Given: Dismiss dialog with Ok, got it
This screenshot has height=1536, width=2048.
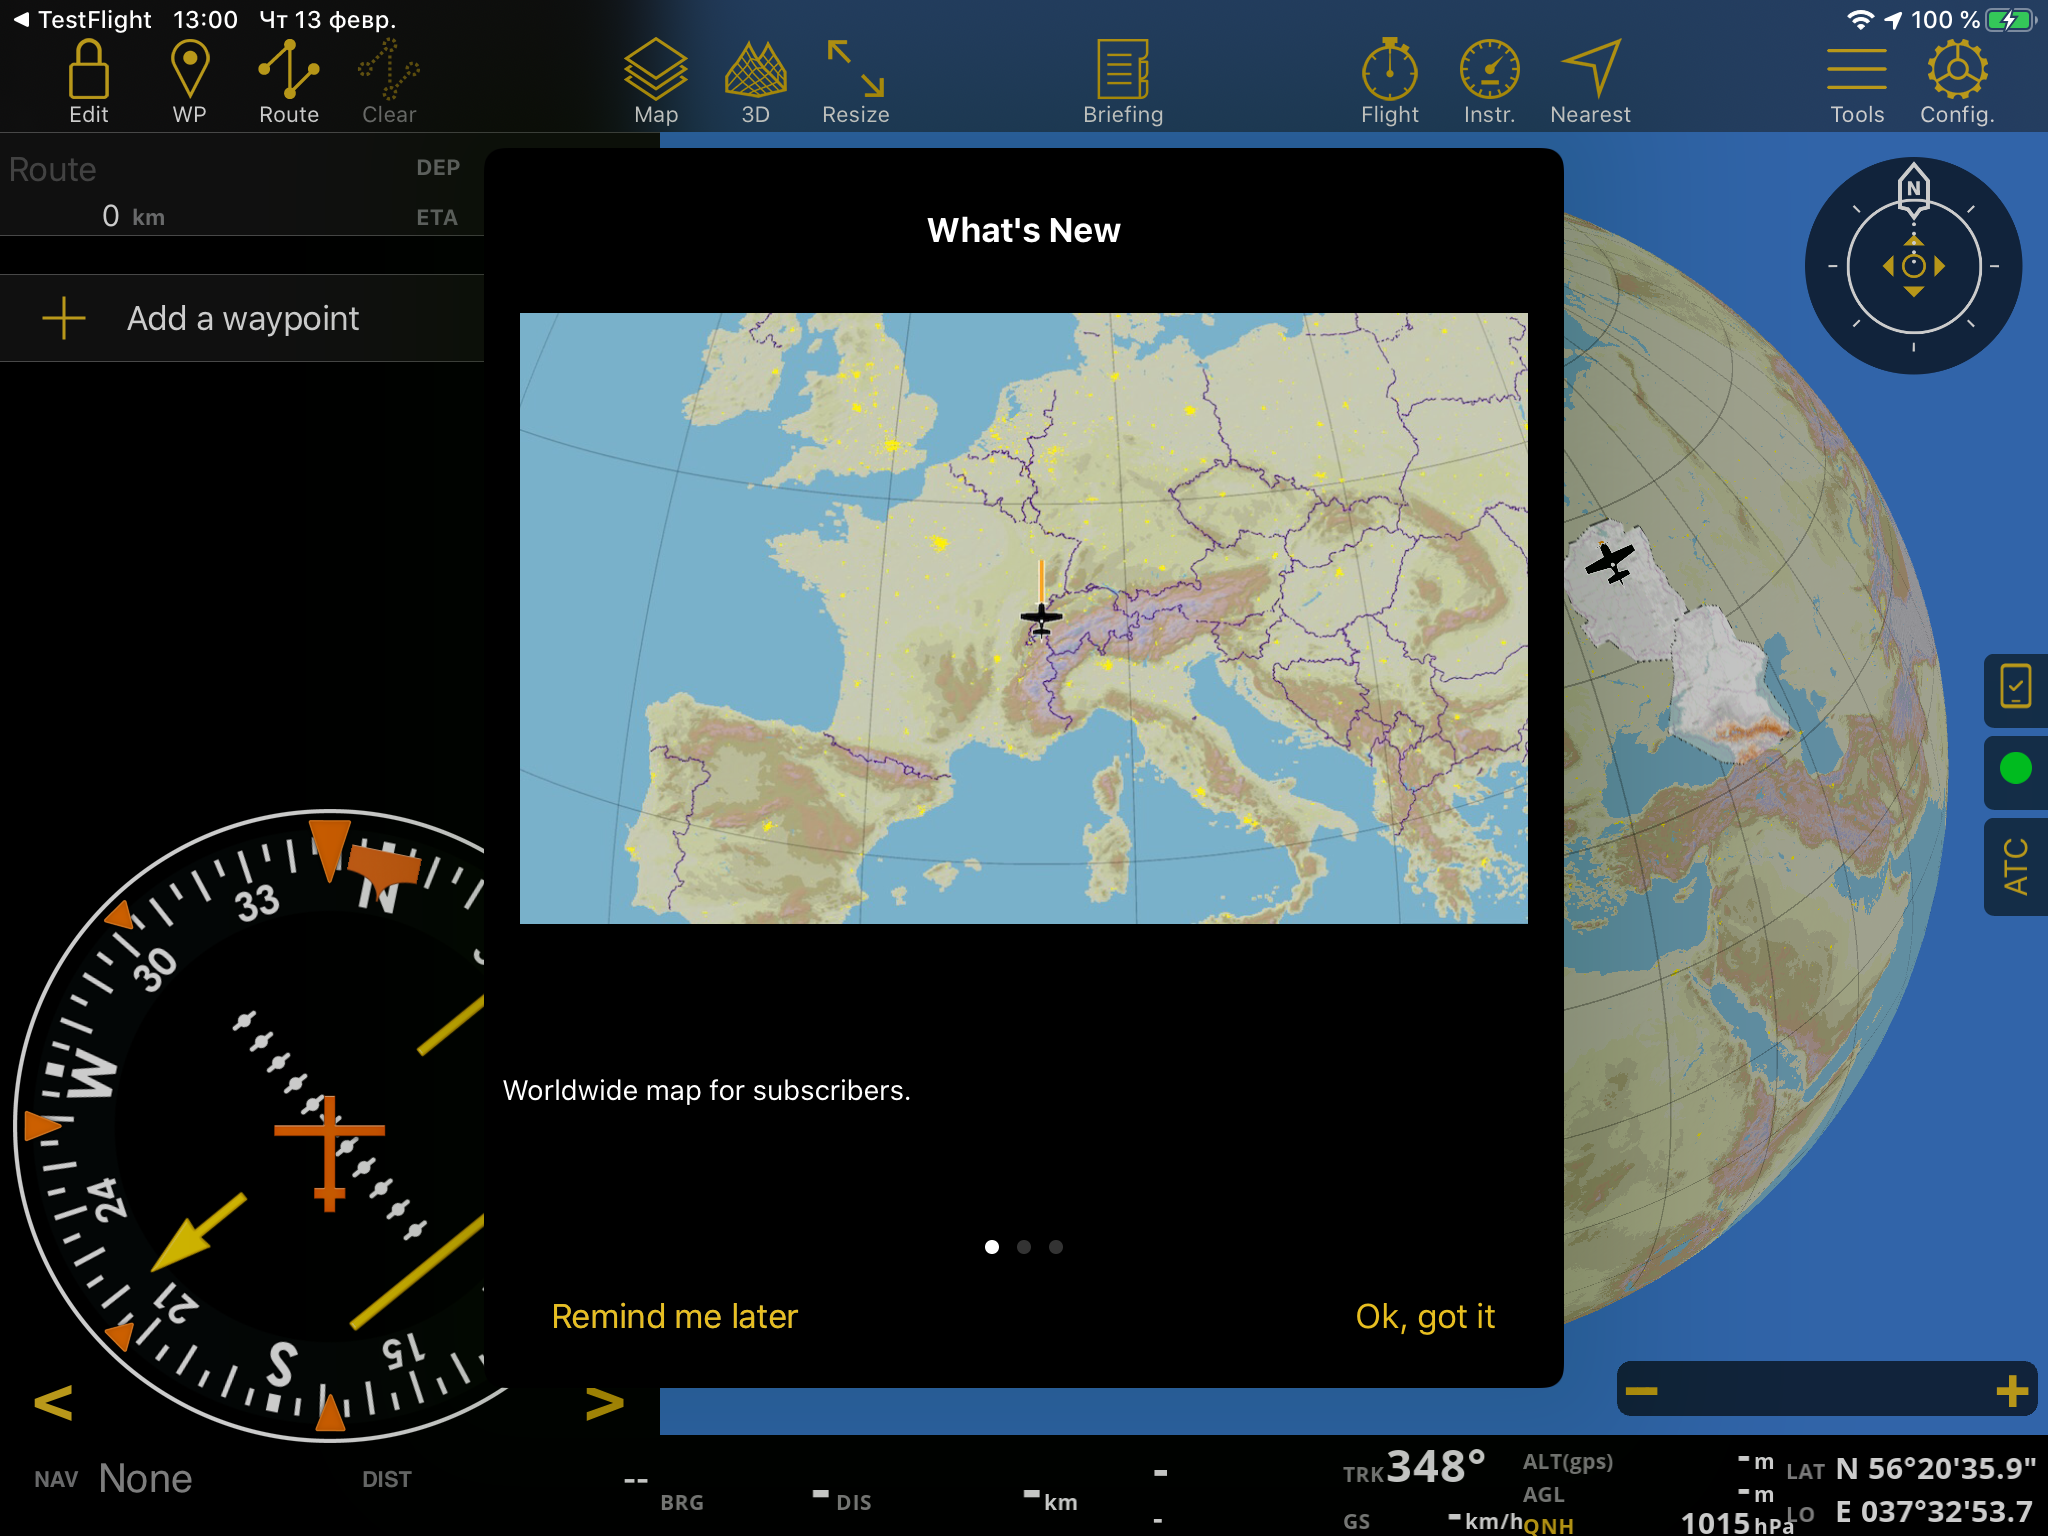Looking at the screenshot, I should coord(1425,1316).
